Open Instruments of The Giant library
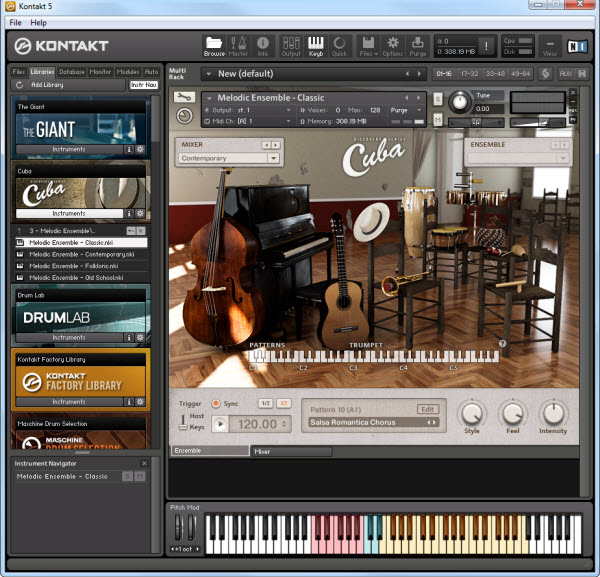Viewport: 600px width, 577px height. point(69,149)
